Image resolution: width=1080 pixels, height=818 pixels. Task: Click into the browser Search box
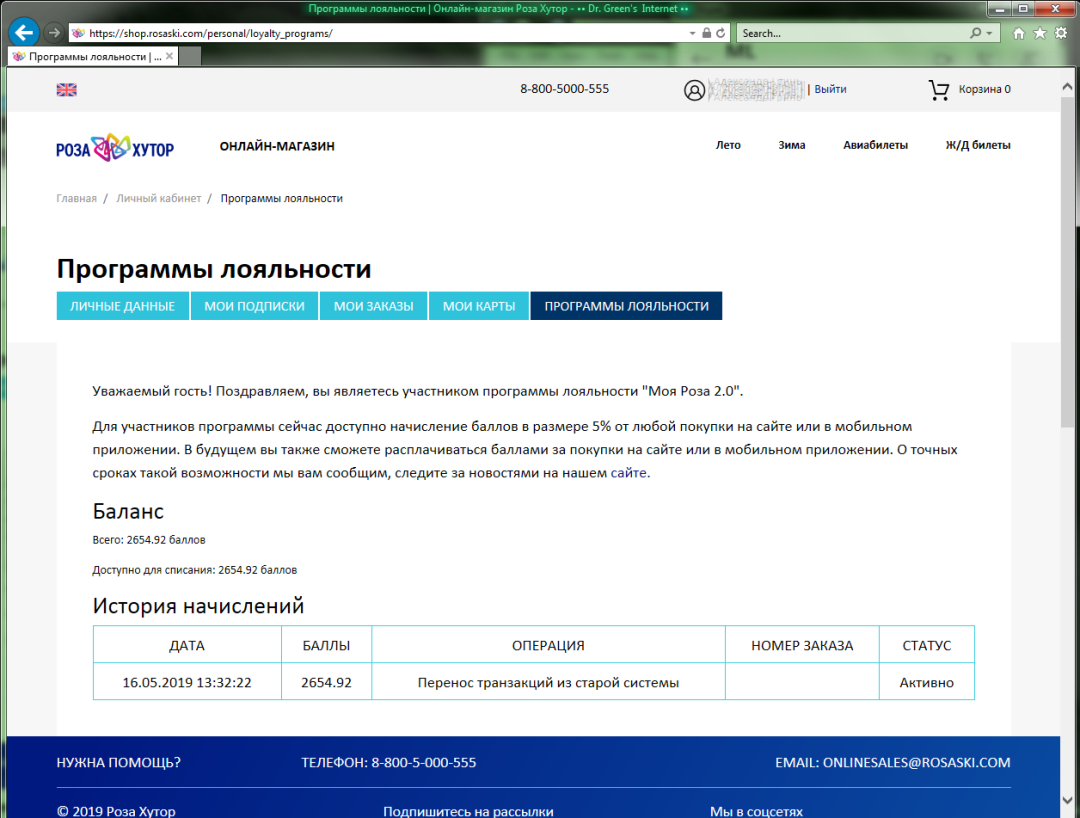[851, 33]
